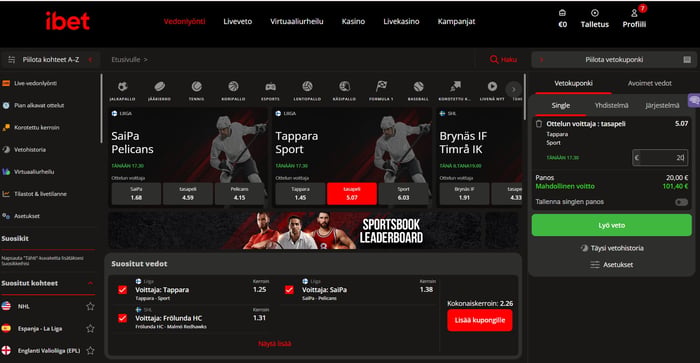Open the Kasino top menu item
This screenshot has width=700, height=363.
[353, 21]
